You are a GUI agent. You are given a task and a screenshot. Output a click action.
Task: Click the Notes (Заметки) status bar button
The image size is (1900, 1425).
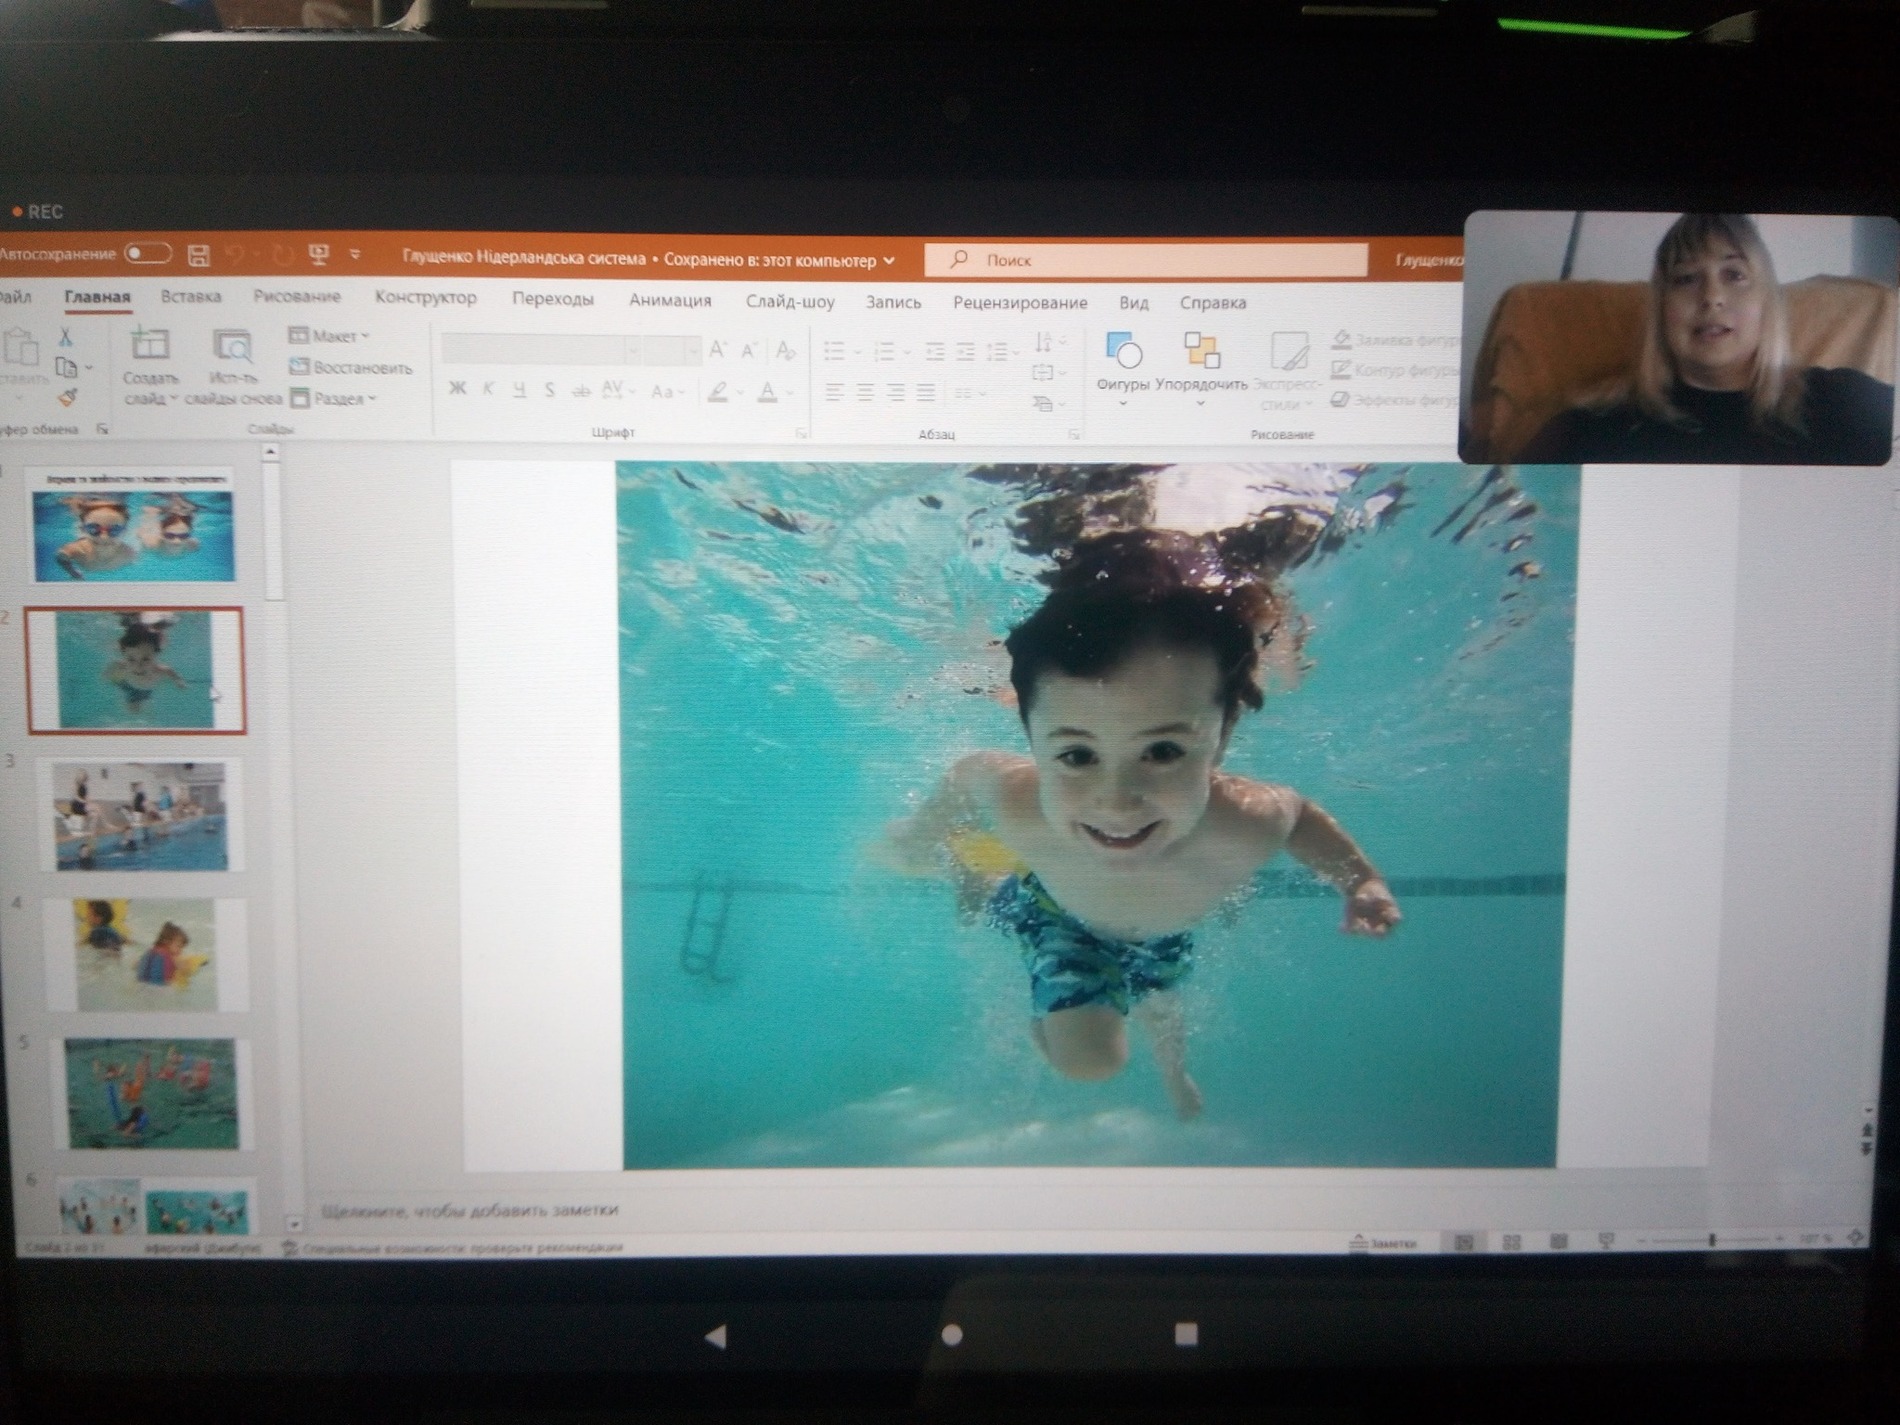pyautogui.click(x=1383, y=1243)
